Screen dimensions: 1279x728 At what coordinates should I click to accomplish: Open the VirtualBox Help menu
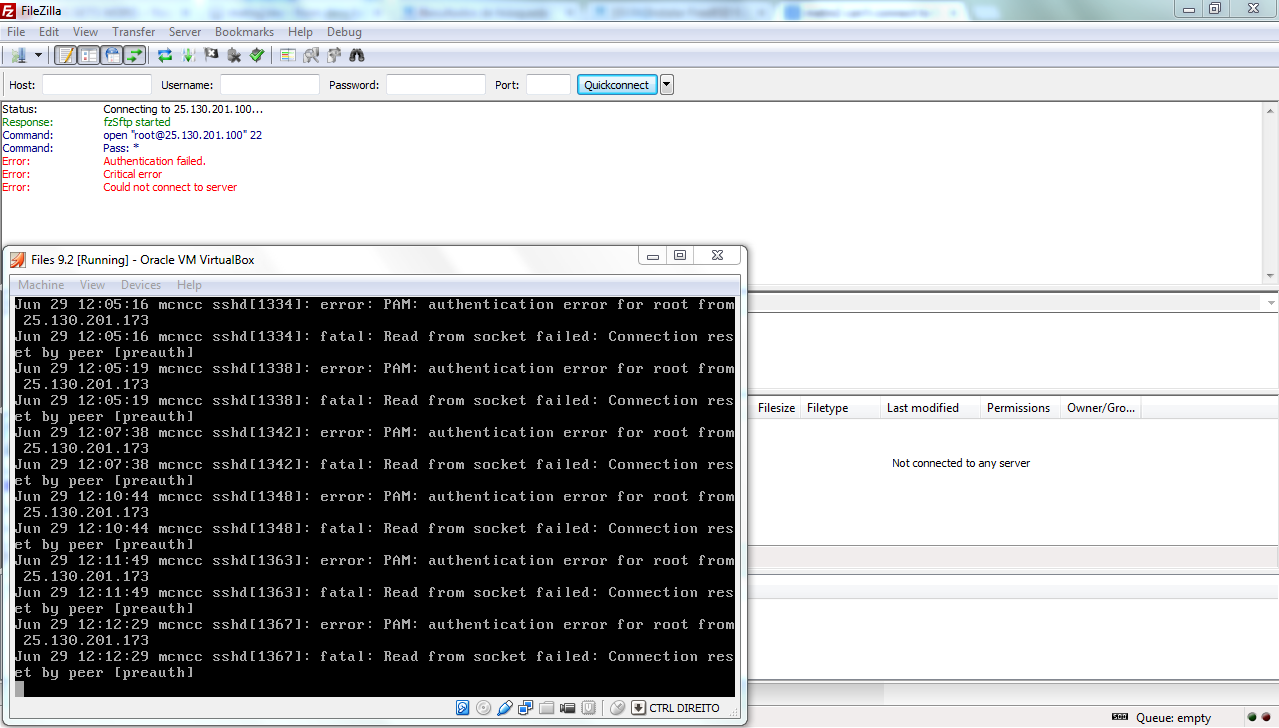189,285
